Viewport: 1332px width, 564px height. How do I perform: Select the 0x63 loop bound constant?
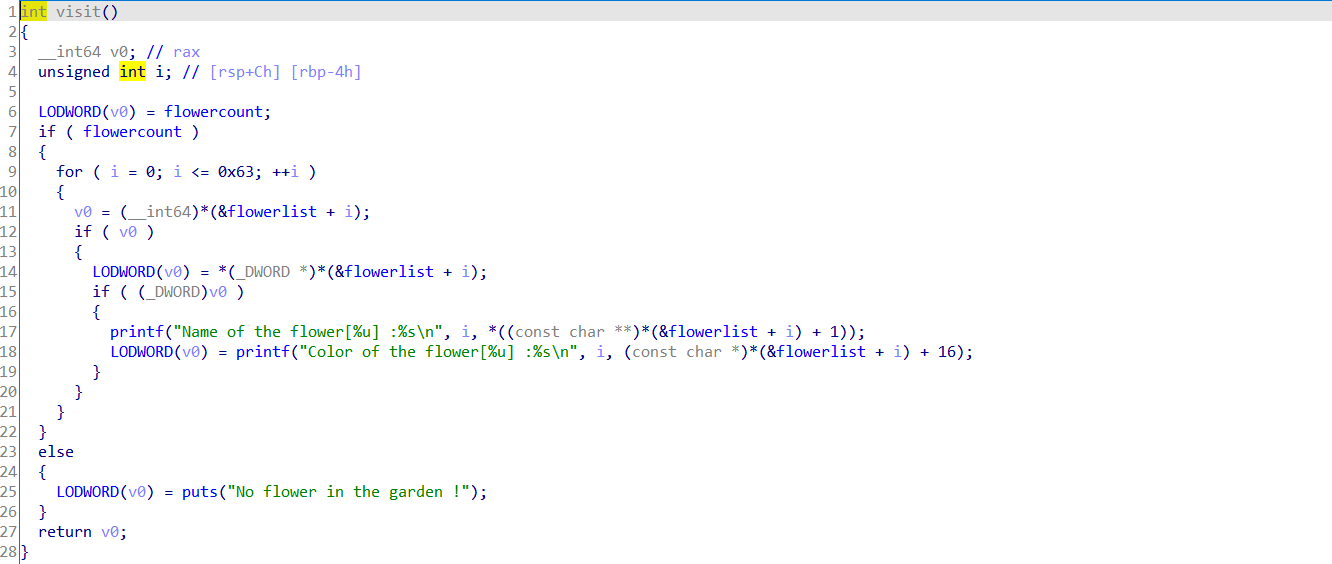pyautogui.click(x=236, y=171)
